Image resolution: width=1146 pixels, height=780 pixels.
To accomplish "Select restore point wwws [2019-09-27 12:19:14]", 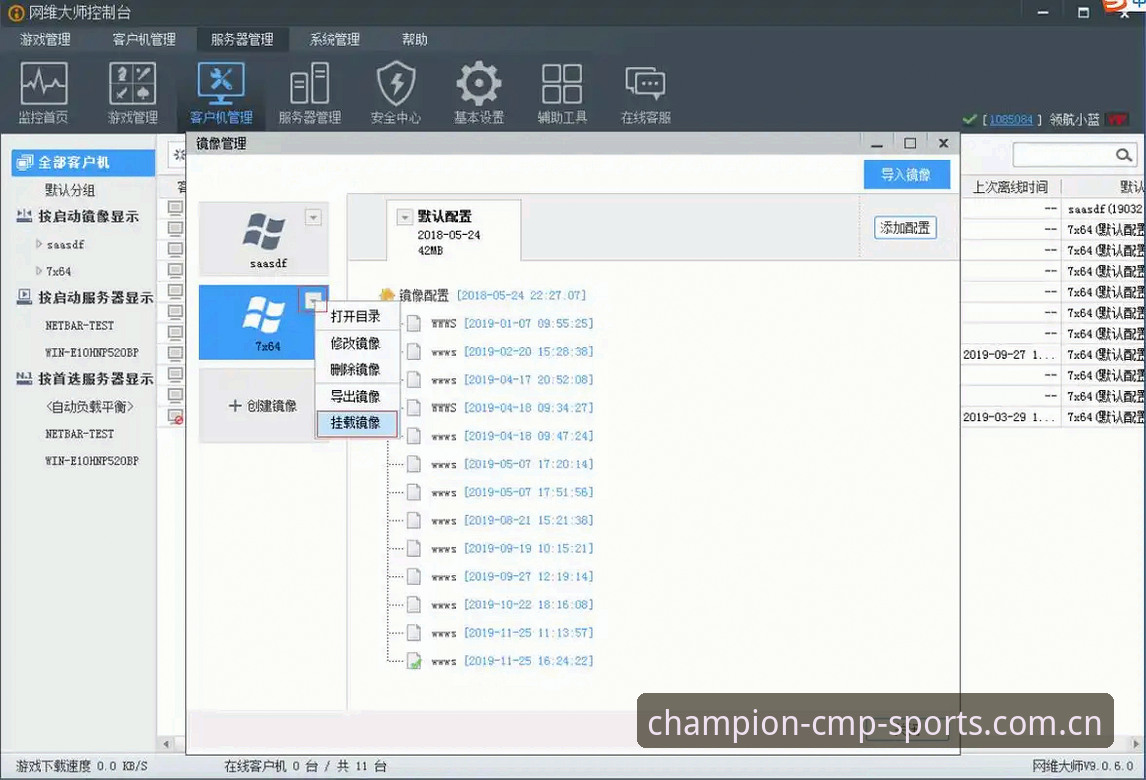I will coord(512,577).
